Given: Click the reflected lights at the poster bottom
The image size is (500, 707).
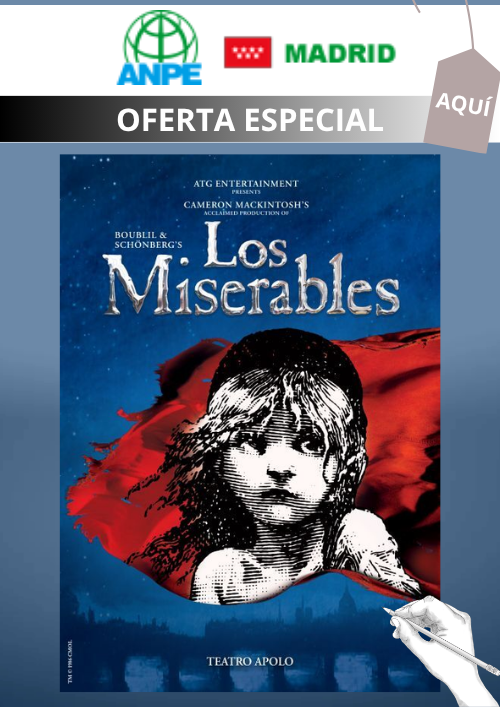Looking at the screenshot, I should point(250,674).
